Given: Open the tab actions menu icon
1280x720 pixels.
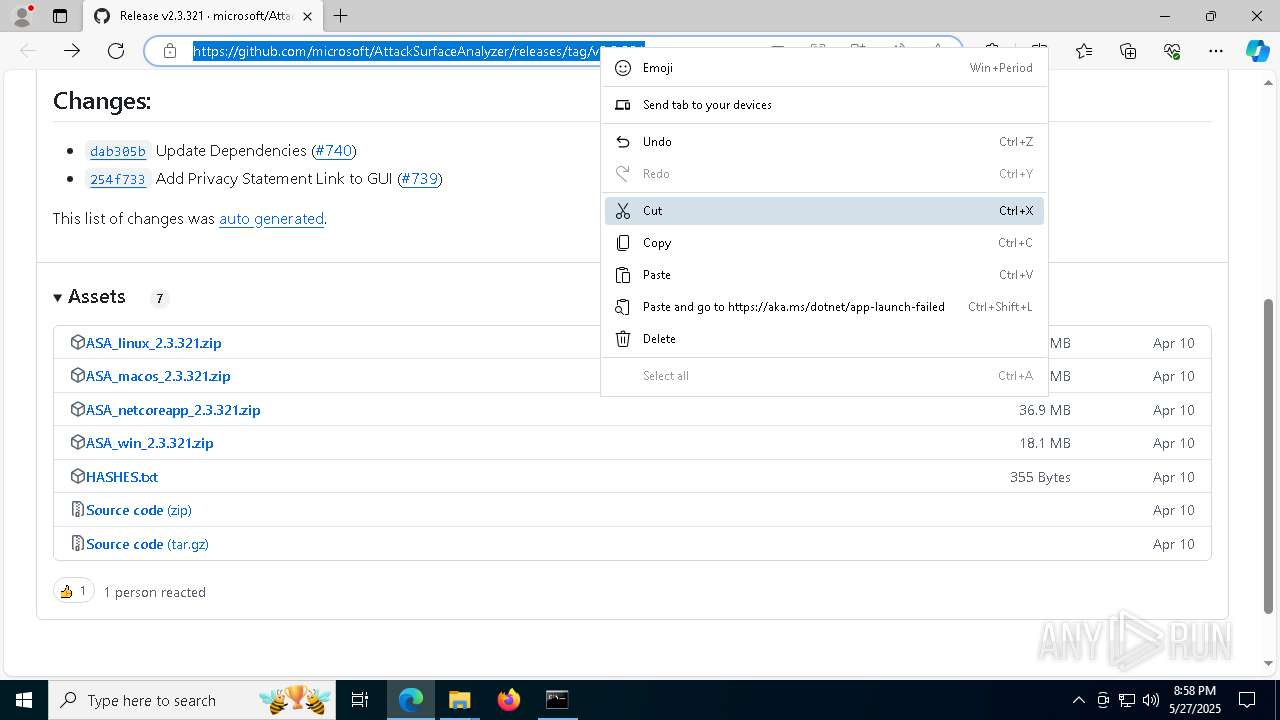Looking at the screenshot, I should (x=60, y=16).
